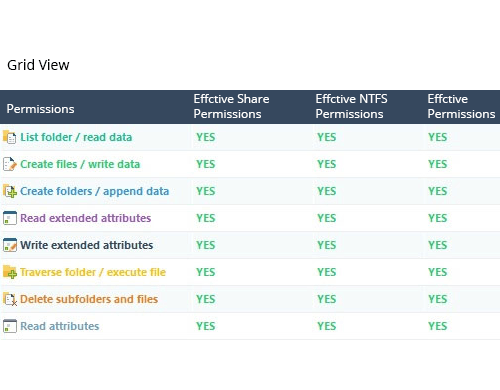The height and width of the screenshot is (390, 500).
Task: Click the Read attributes icon
Action: tap(10, 326)
